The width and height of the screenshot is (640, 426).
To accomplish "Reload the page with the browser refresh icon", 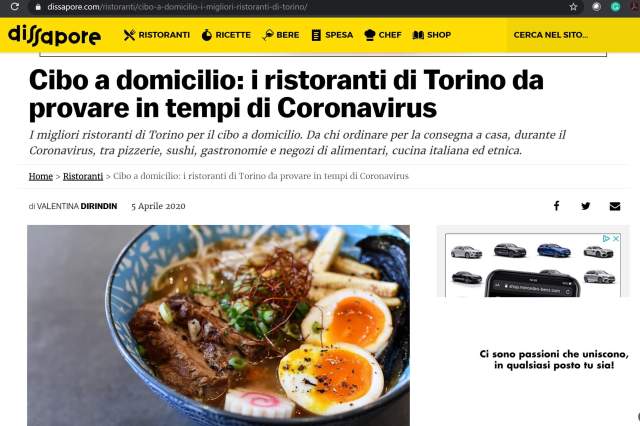I will click(x=15, y=7).
